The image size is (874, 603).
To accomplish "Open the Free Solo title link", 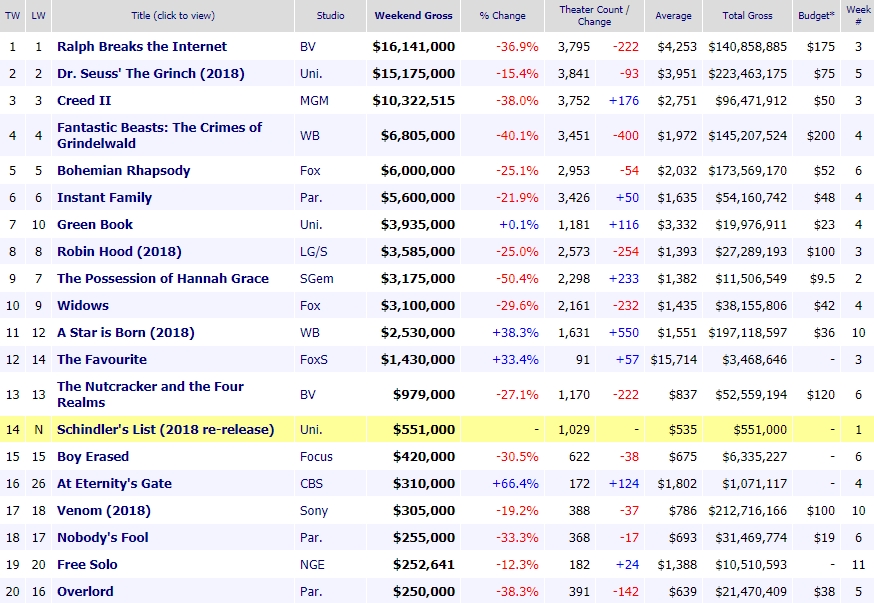I will tap(87, 565).
